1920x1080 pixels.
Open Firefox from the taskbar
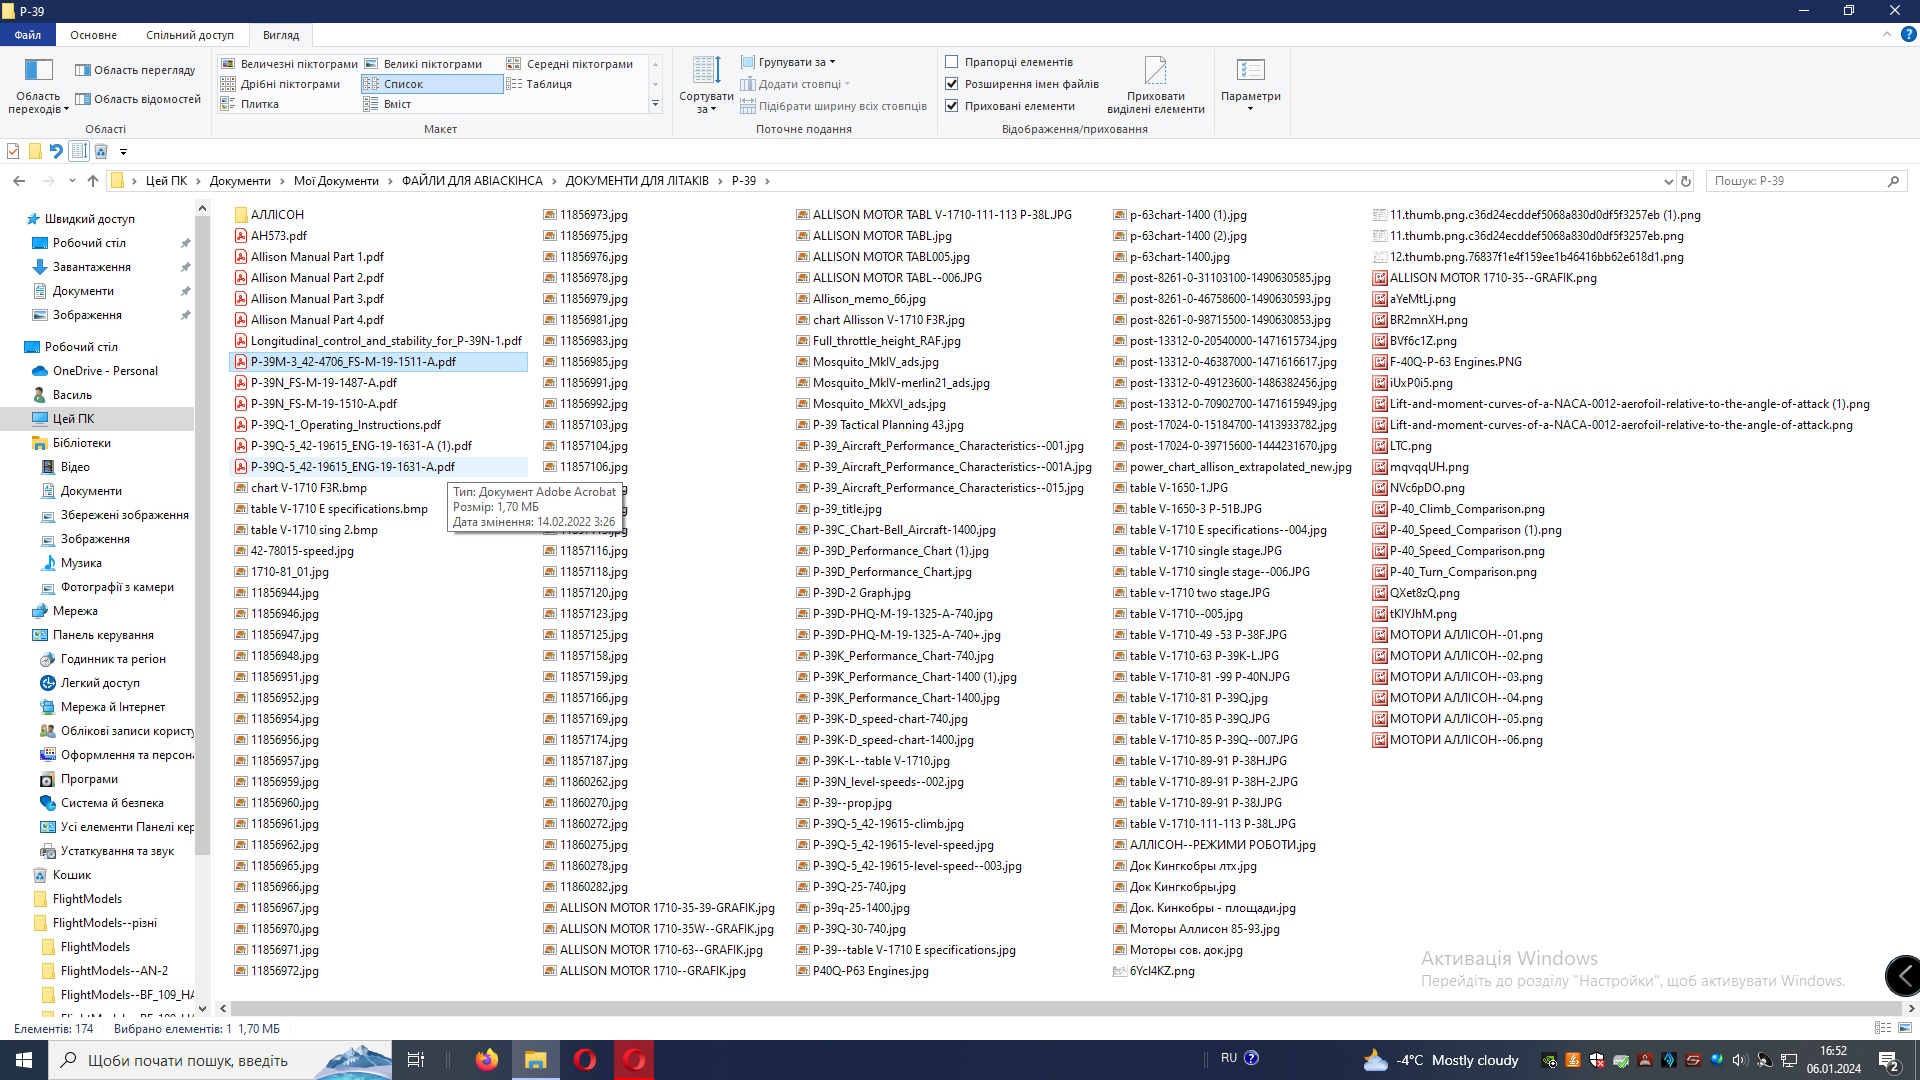(487, 1060)
